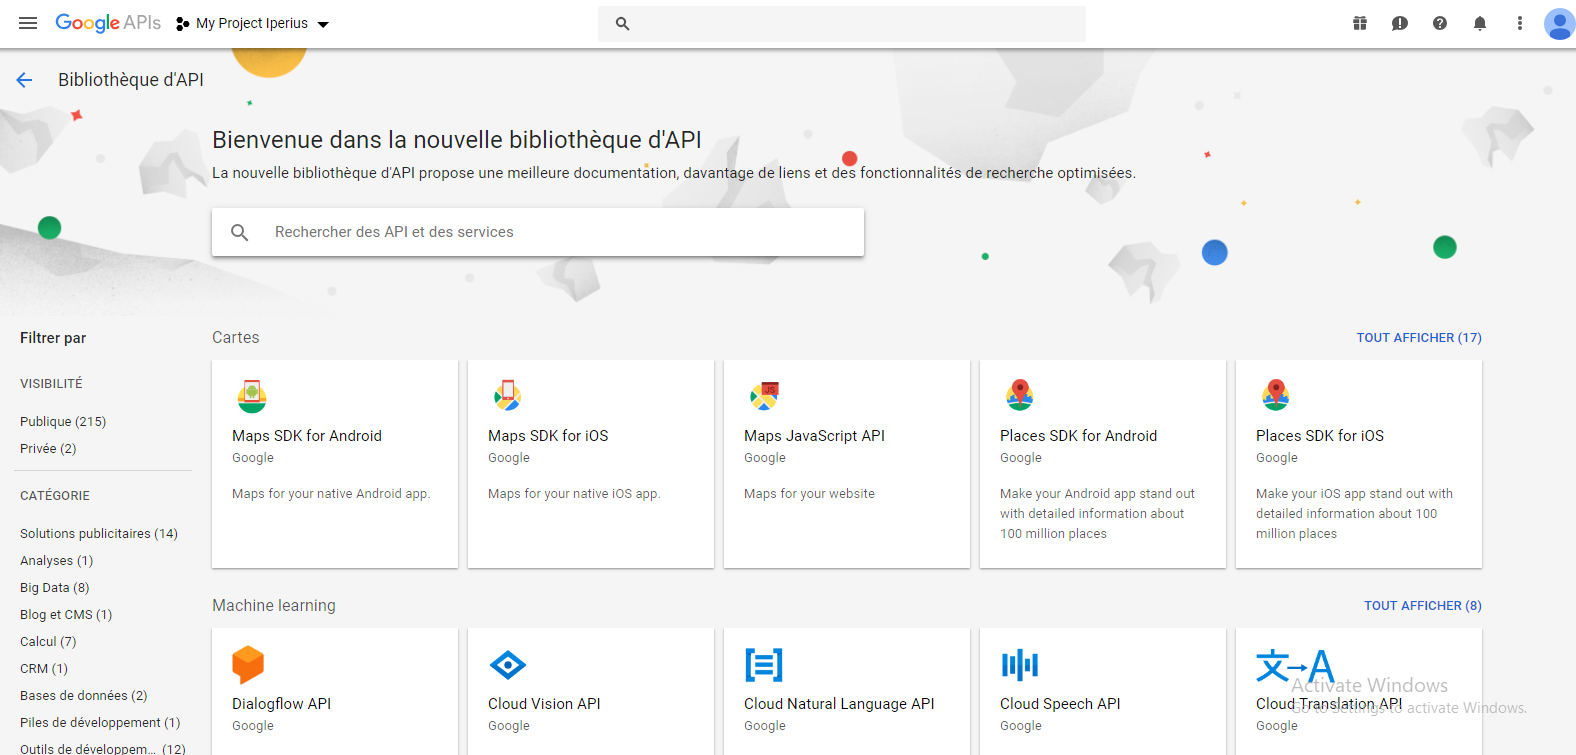Image resolution: width=1576 pixels, height=755 pixels.
Task: Select the Places SDK for iOS title
Action: 1320,436
